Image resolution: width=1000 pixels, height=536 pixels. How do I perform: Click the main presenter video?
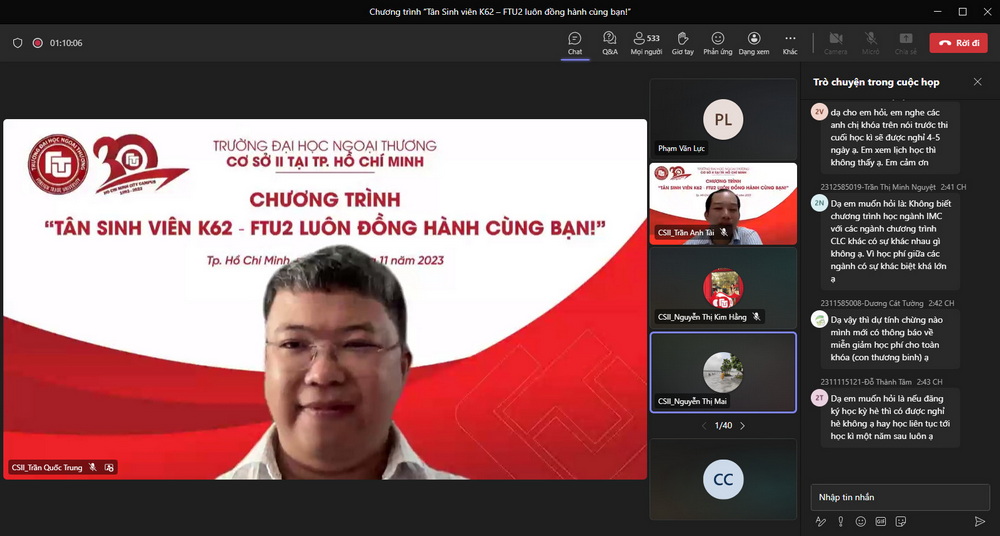pyautogui.click(x=325, y=299)
